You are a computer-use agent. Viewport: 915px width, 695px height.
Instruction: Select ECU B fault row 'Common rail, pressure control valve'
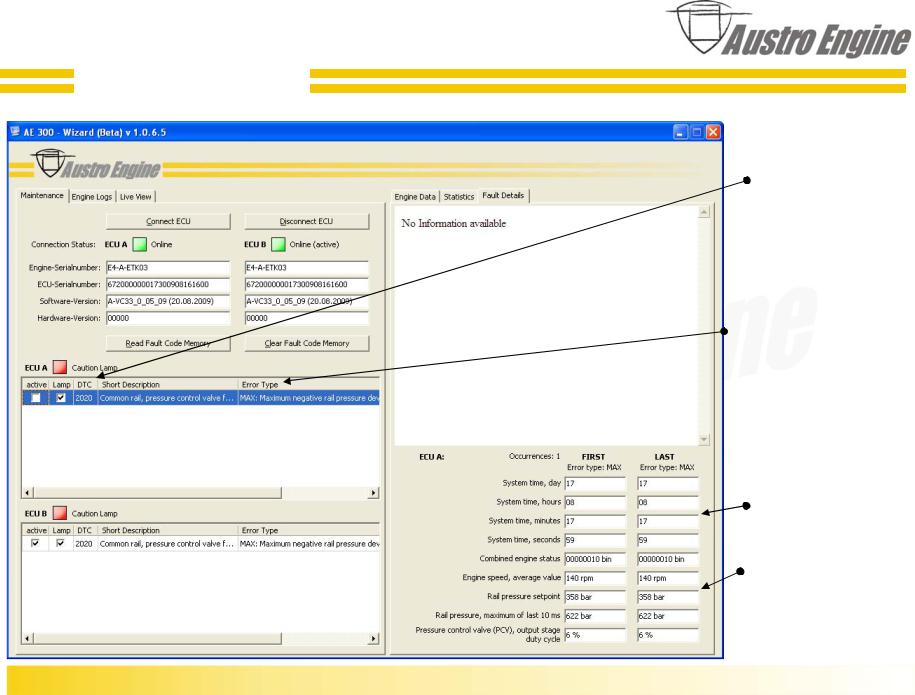(201, 543)
